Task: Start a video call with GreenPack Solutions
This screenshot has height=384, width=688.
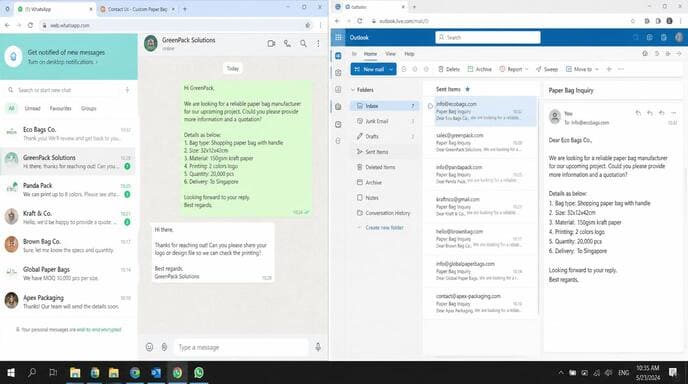Action: click(x=271, y=43)
